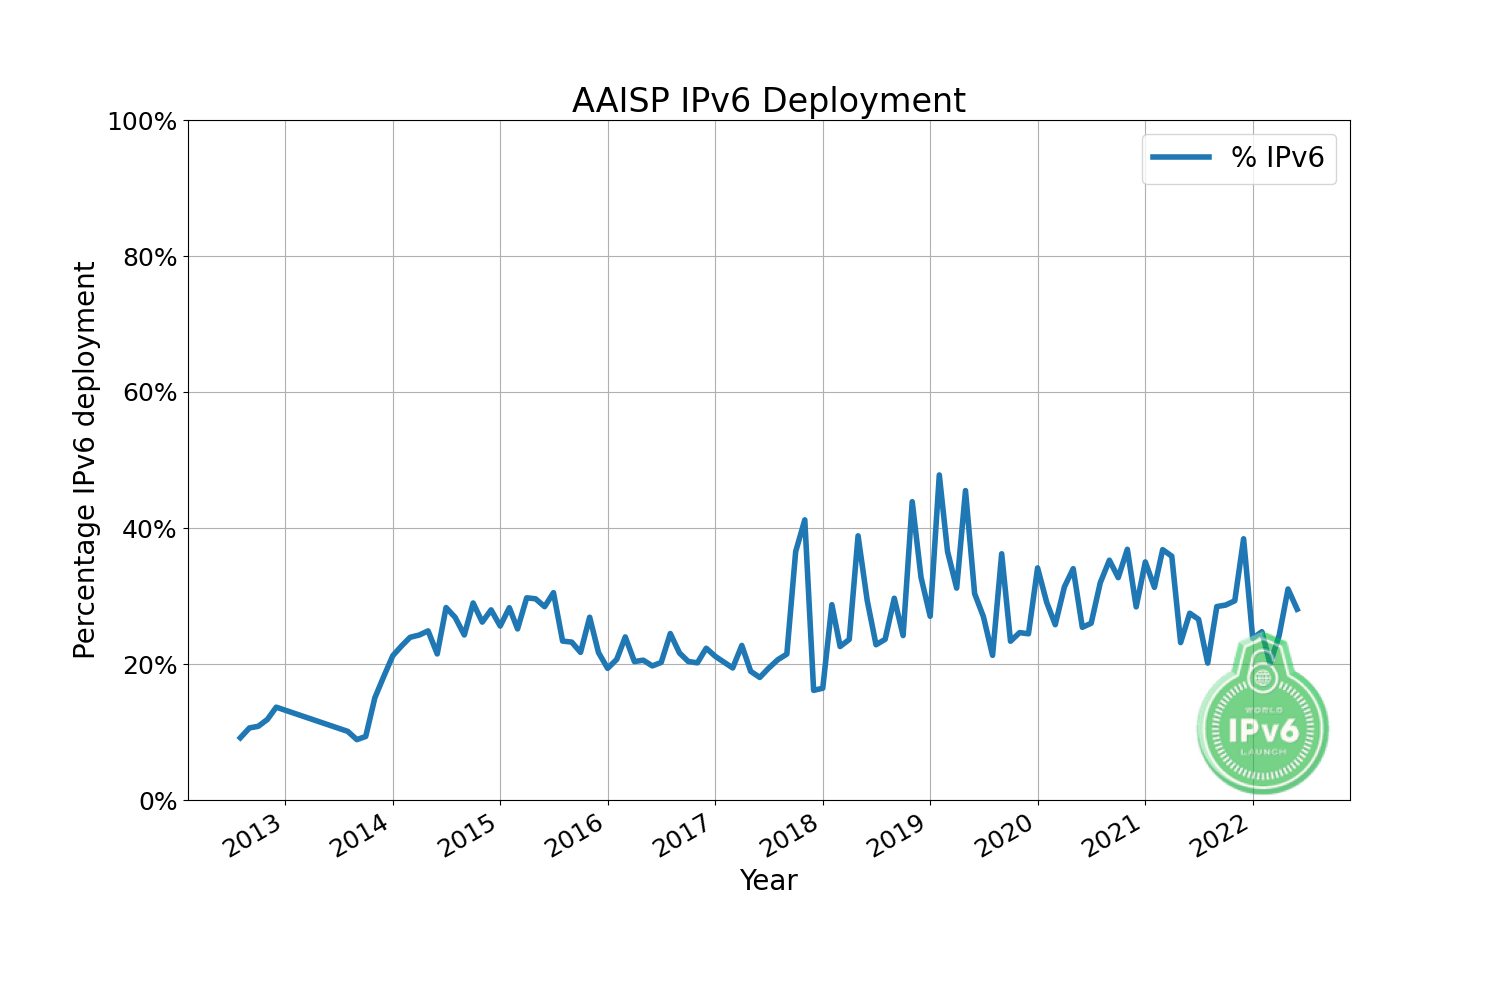Image resolution: width=1500 pixels, height=1000 pixels.
Task: Click the 0% y-axis tick label
Action: coord(156,802)
